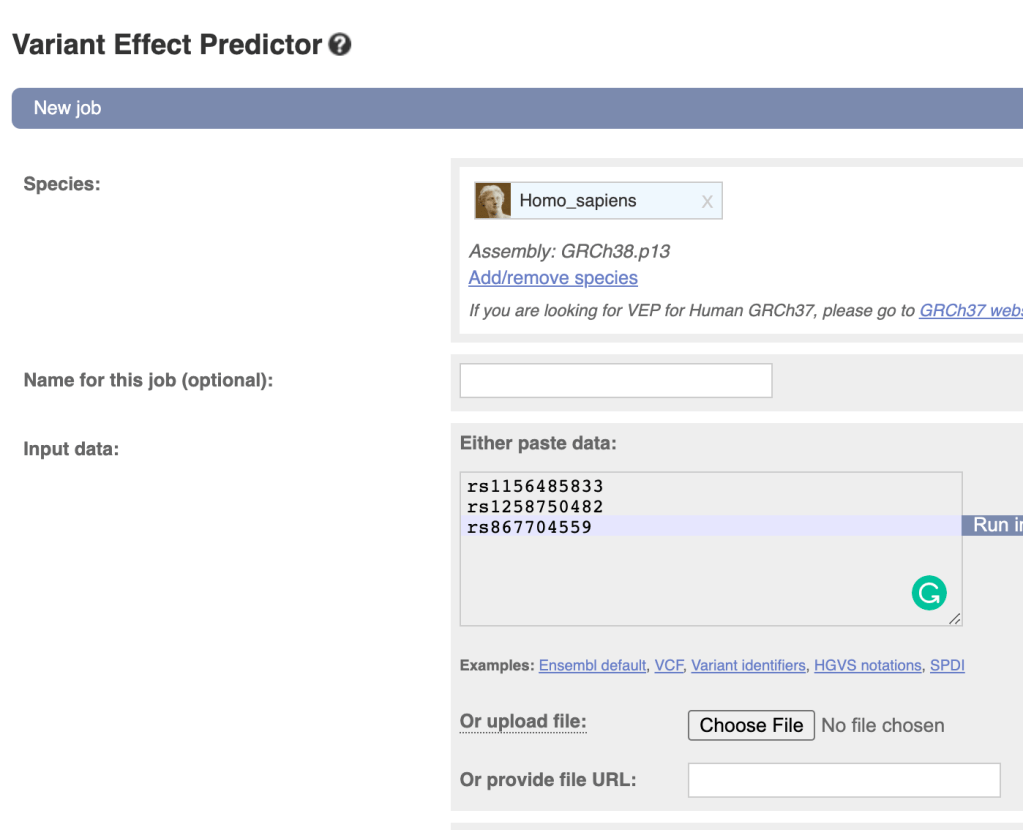Image resolution: width=1023 pixels, height=830 pixels.
Task: Go to the GRCh37 website link
Action: 970,310
